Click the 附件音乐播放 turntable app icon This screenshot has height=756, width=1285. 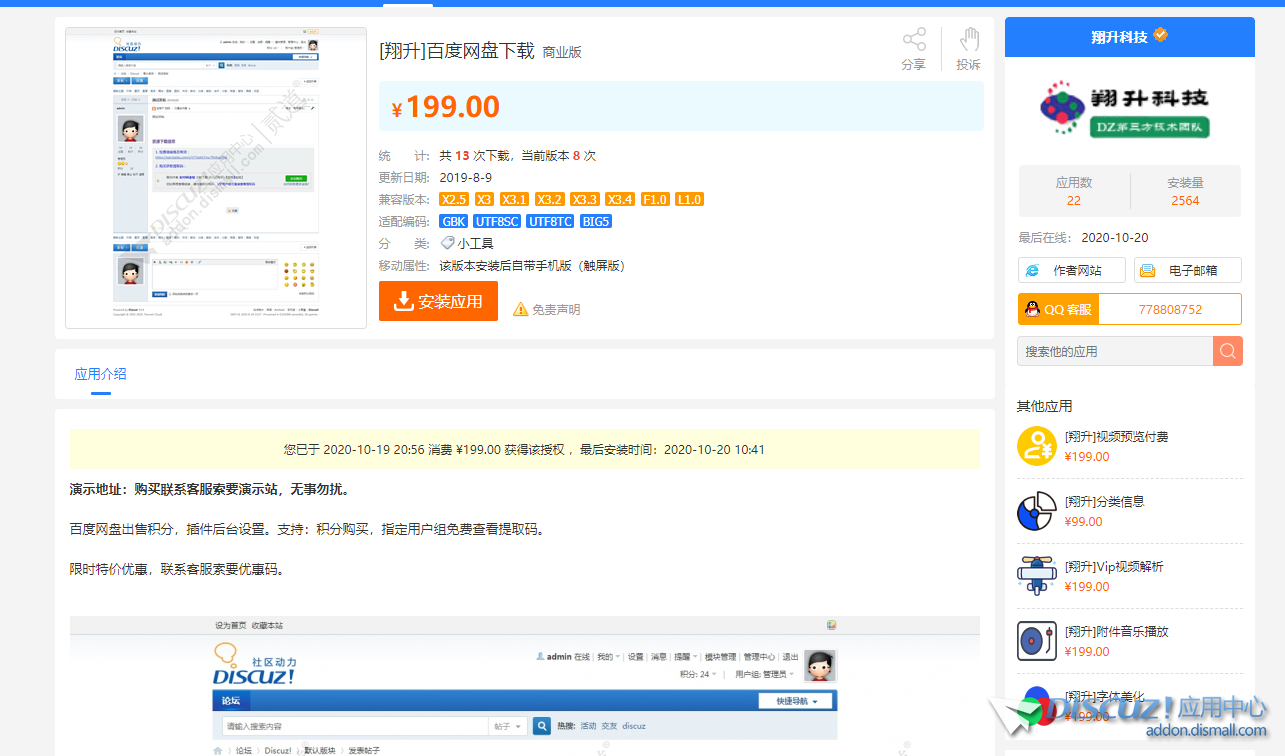pos(1037,641)
